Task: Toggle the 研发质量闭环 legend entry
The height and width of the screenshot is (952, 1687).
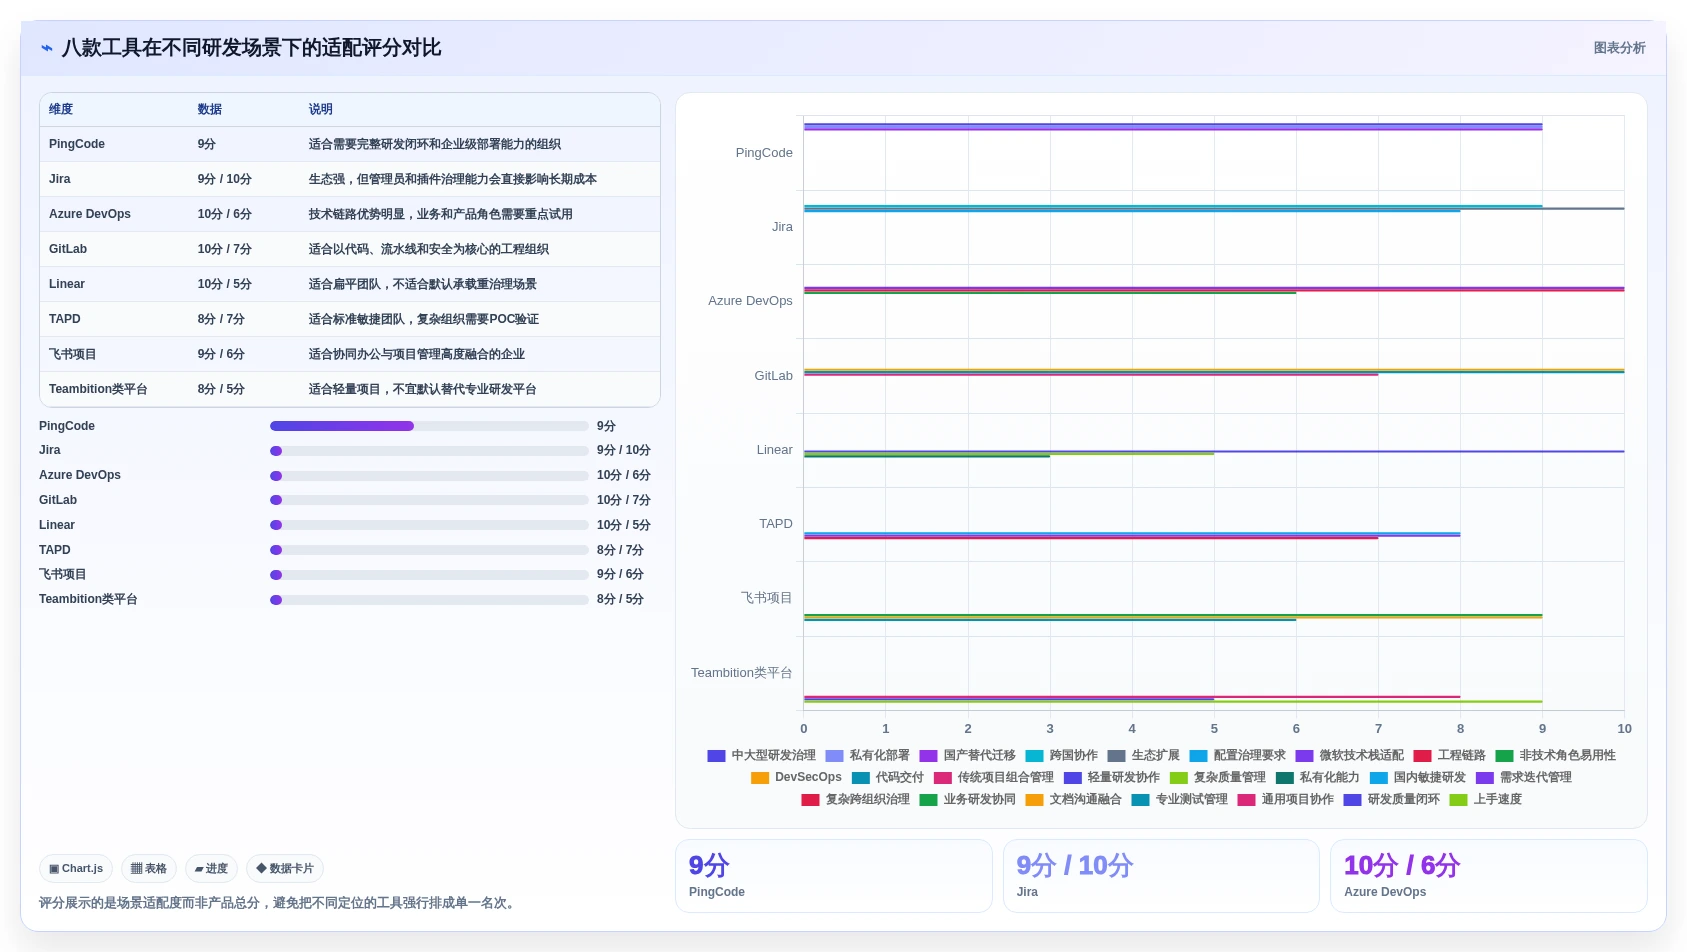Action: tap(1391, 800)
